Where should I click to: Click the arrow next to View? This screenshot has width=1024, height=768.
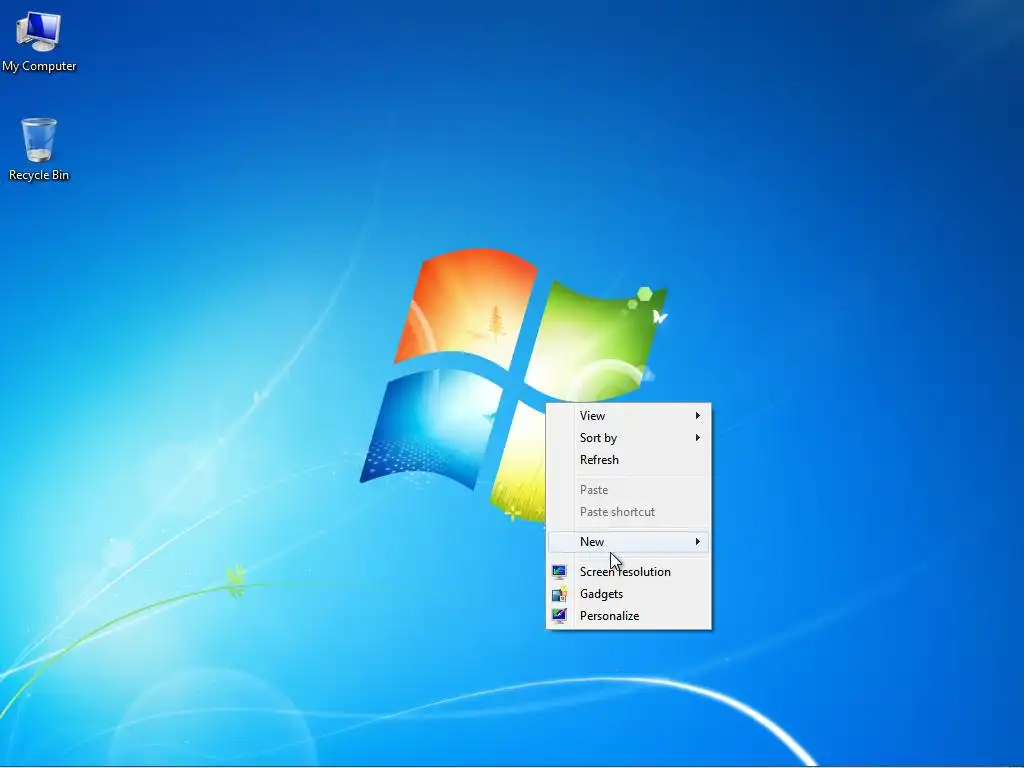pyautogui.click(x=697, y=416)
